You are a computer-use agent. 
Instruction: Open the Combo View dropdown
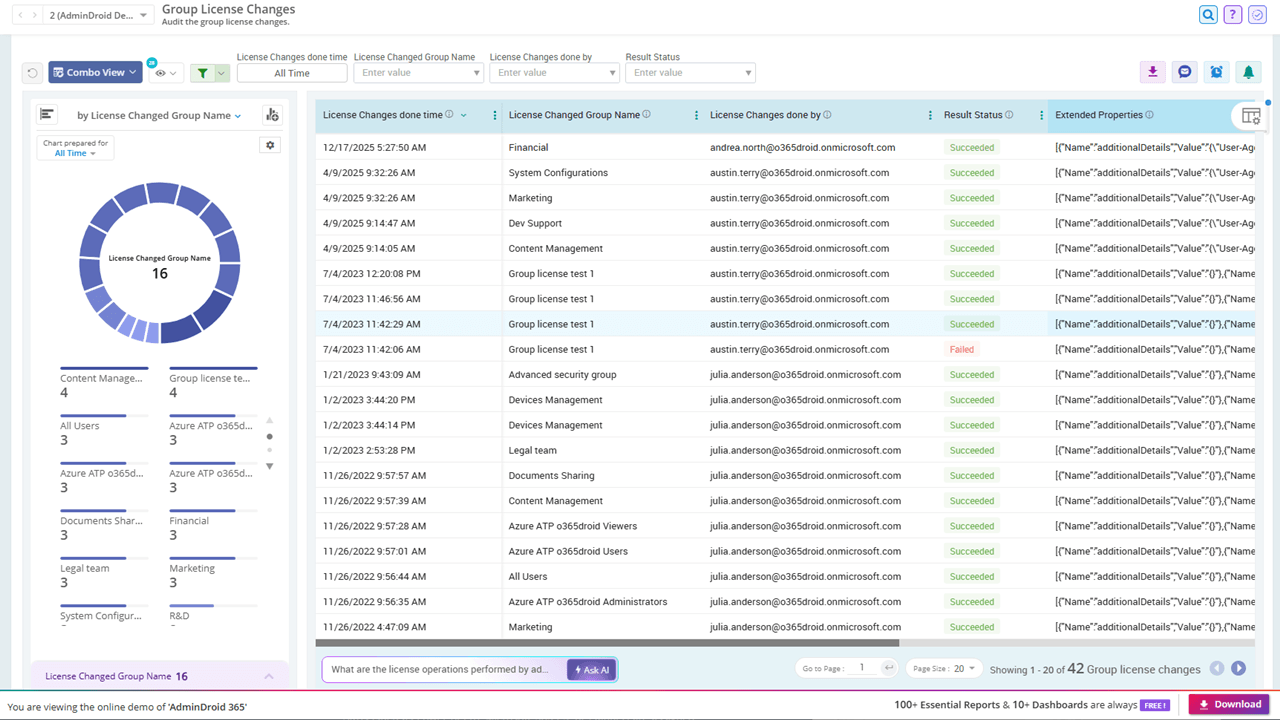[95, 72]
